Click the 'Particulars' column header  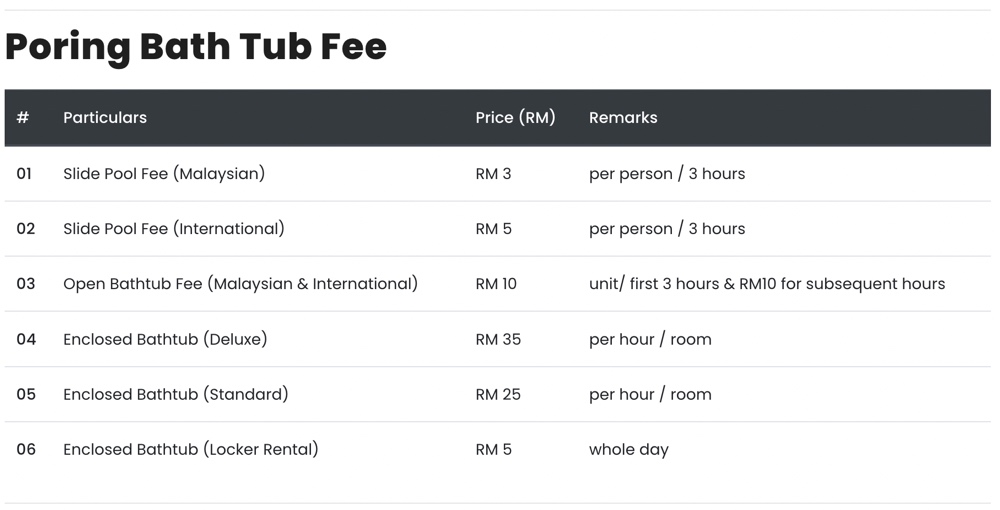tap(105, 117)
